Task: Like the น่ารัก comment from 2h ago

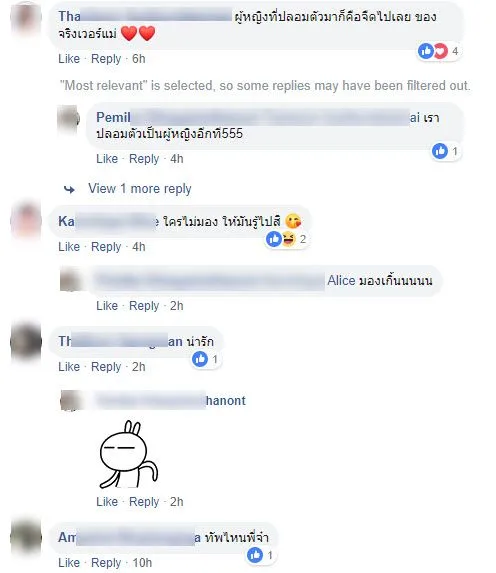Action: tap(69, 367)
